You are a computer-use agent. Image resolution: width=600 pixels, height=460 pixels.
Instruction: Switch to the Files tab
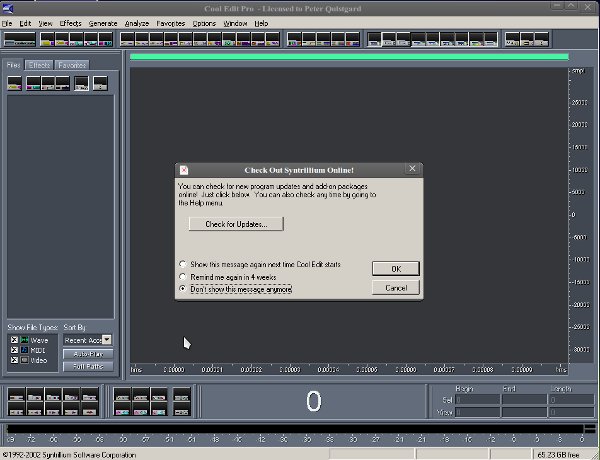coord(13,65)
